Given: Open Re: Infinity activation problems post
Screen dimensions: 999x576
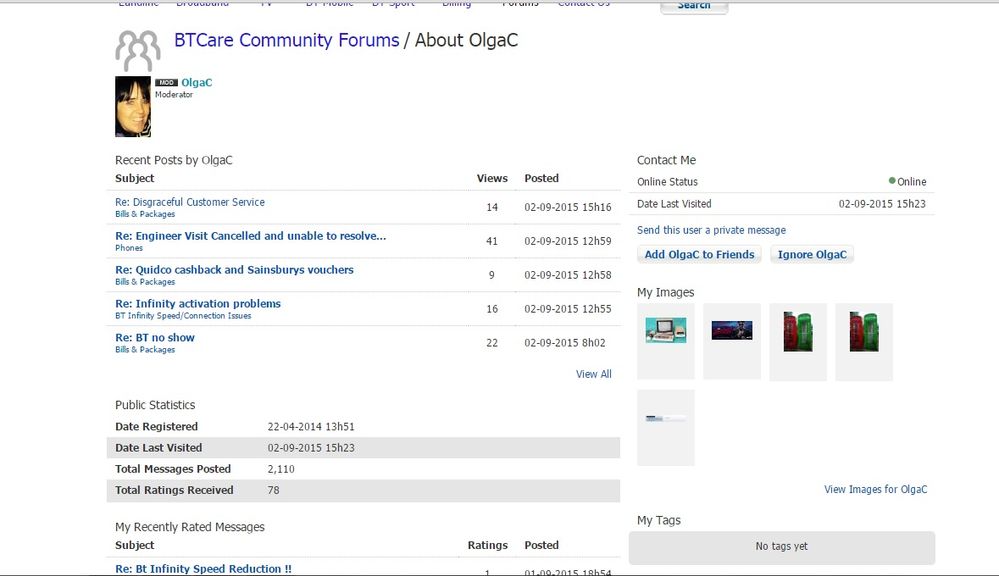Looking at the screenshot, I should 198,303.
